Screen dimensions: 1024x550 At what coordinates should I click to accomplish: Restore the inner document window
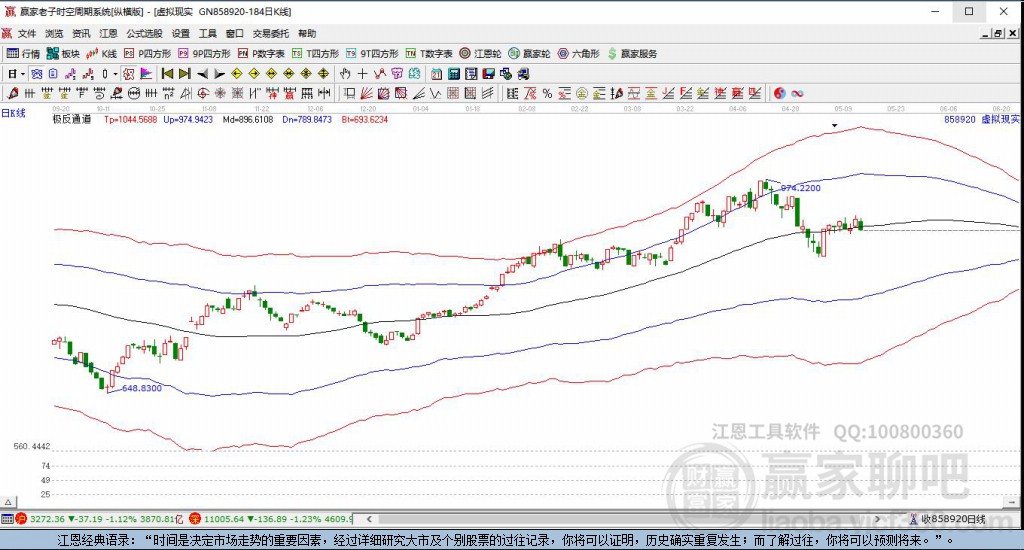tap(998, 33)
